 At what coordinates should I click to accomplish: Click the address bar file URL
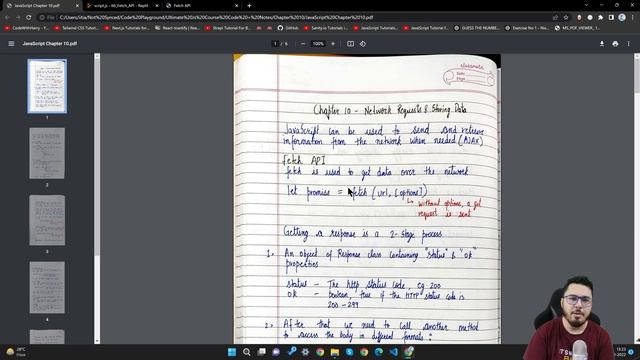(x=216, y=18)
